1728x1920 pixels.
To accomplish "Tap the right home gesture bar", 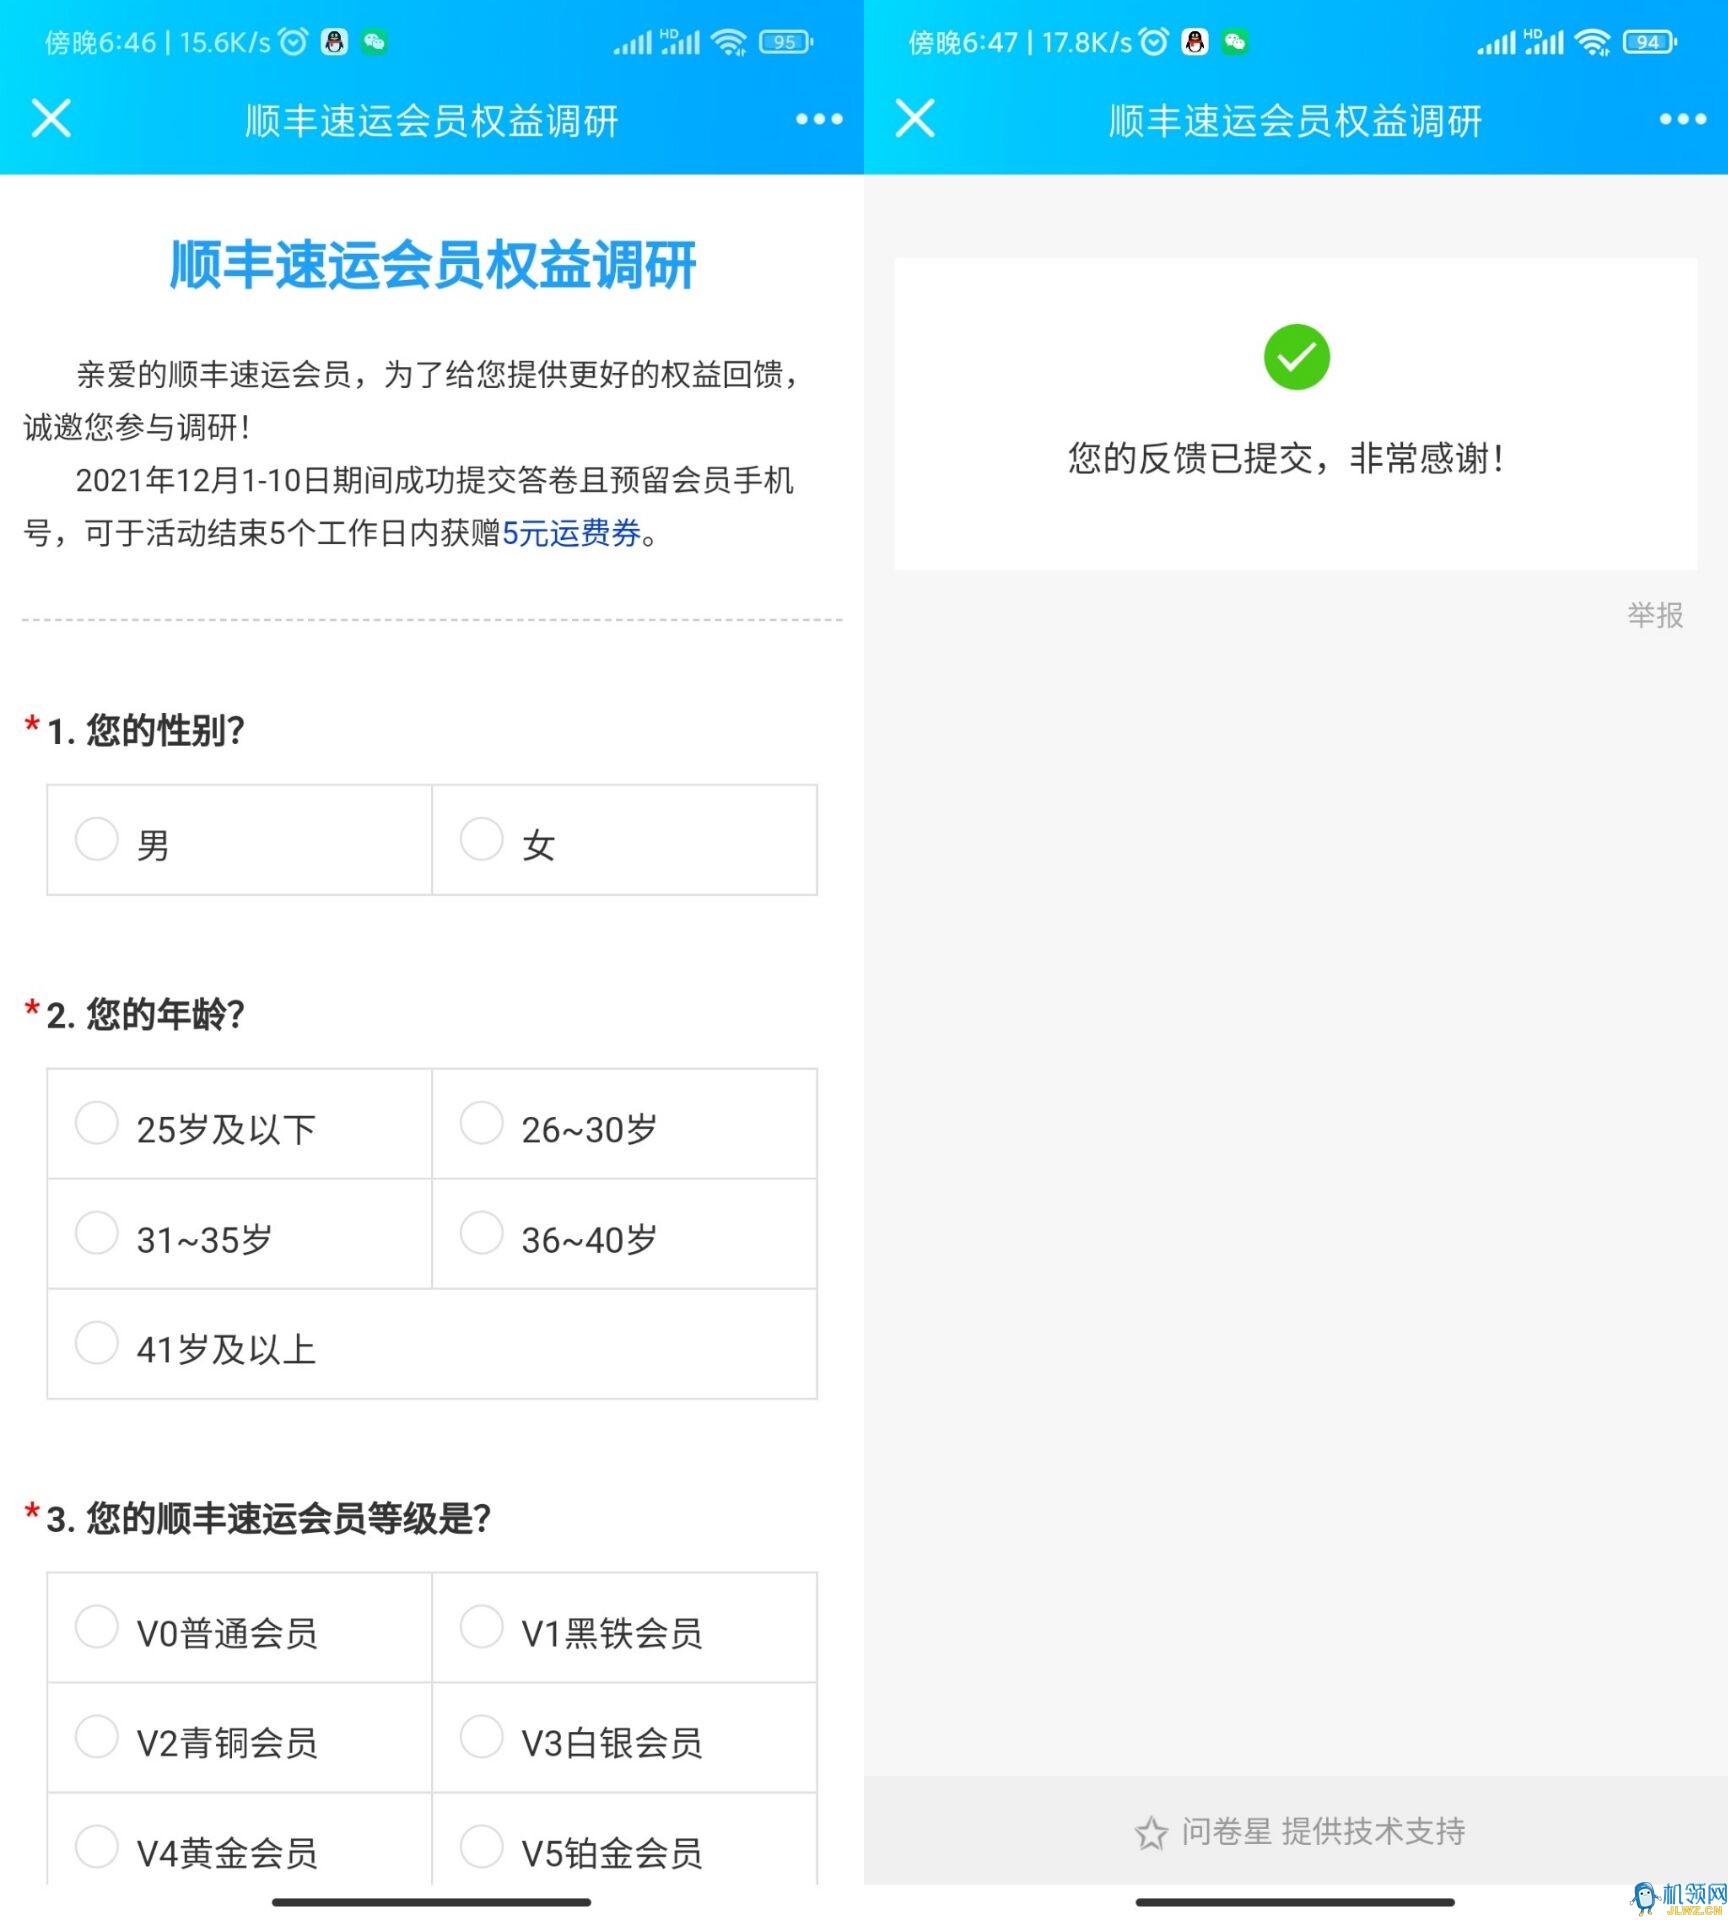I will (x=1295, y=1902).
